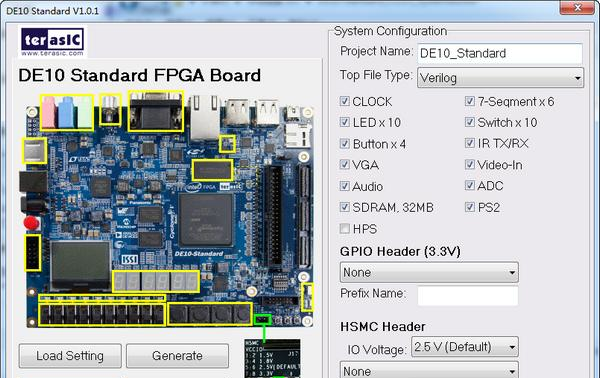Toggle the LED x 10 checkbox
Viewport: 600px width, 378px height.
344,122
